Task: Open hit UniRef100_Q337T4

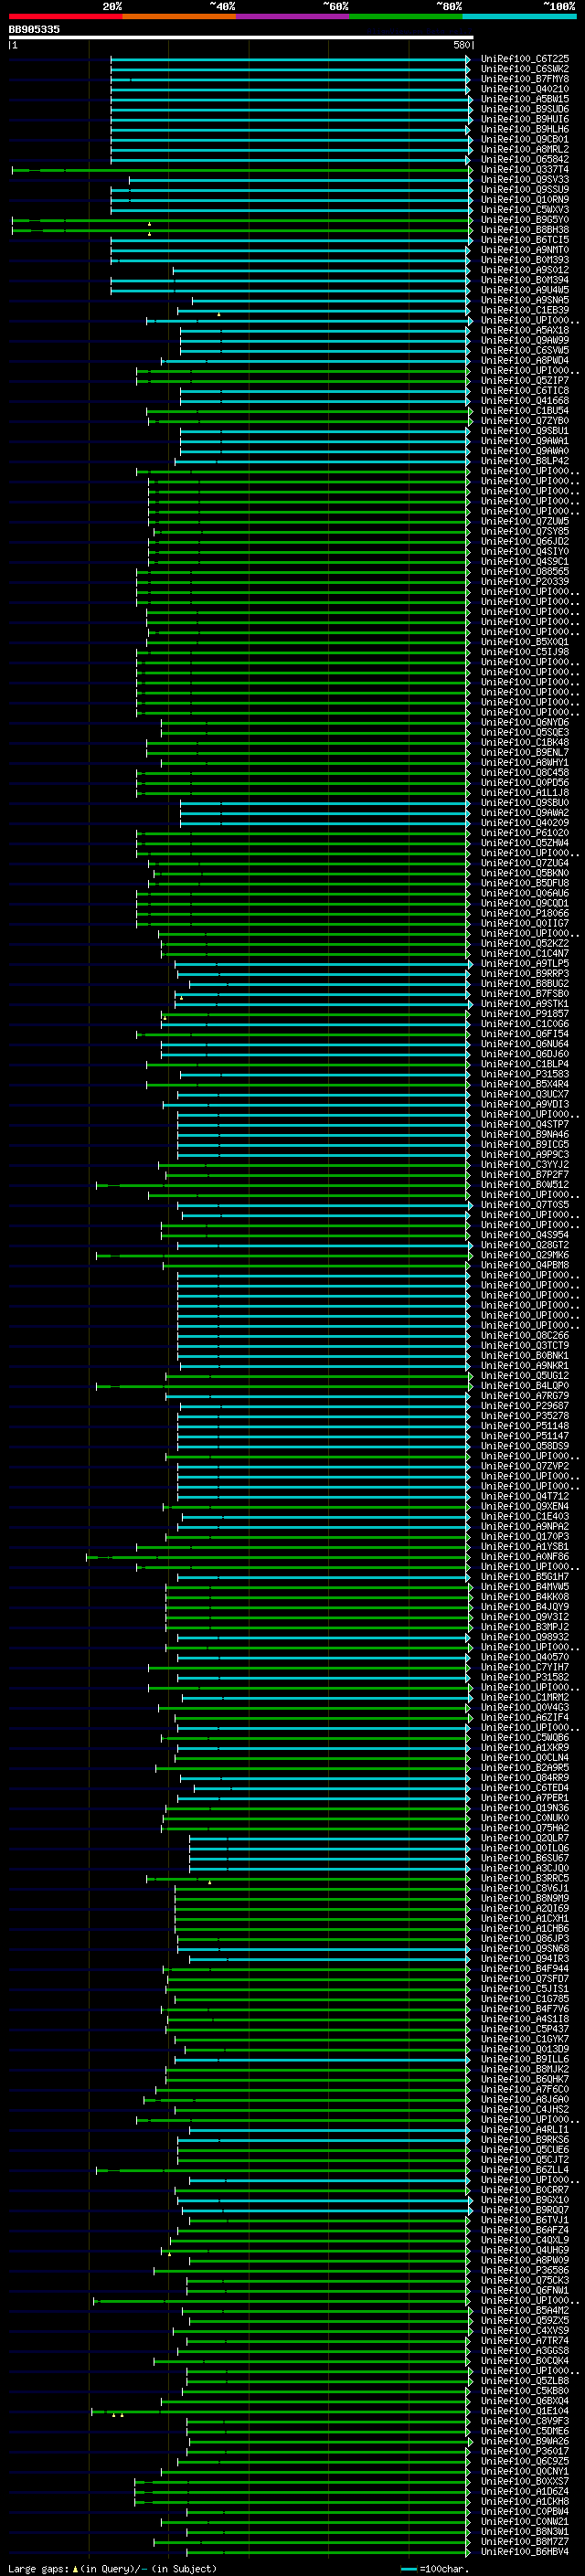Action: (524, 170)
